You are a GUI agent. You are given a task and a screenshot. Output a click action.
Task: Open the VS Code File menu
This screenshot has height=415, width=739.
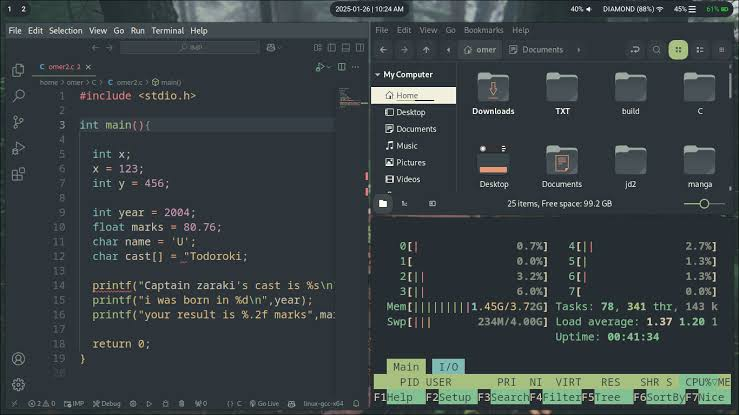[15, 31]
